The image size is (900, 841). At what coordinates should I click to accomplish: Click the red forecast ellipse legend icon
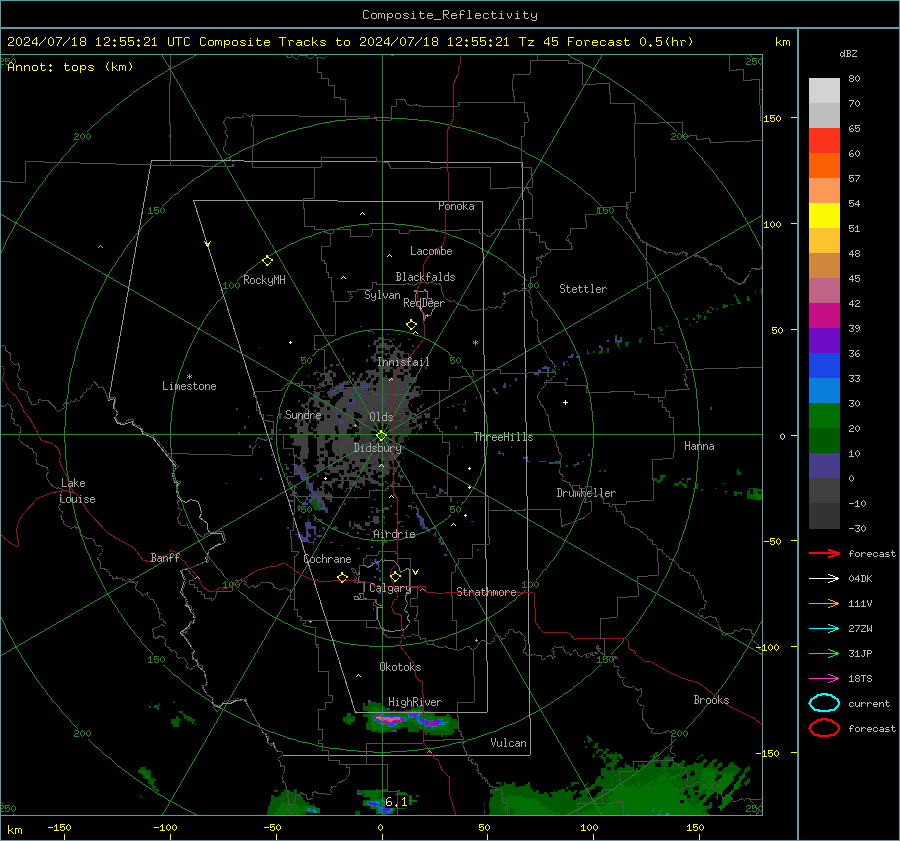[824, 728]
